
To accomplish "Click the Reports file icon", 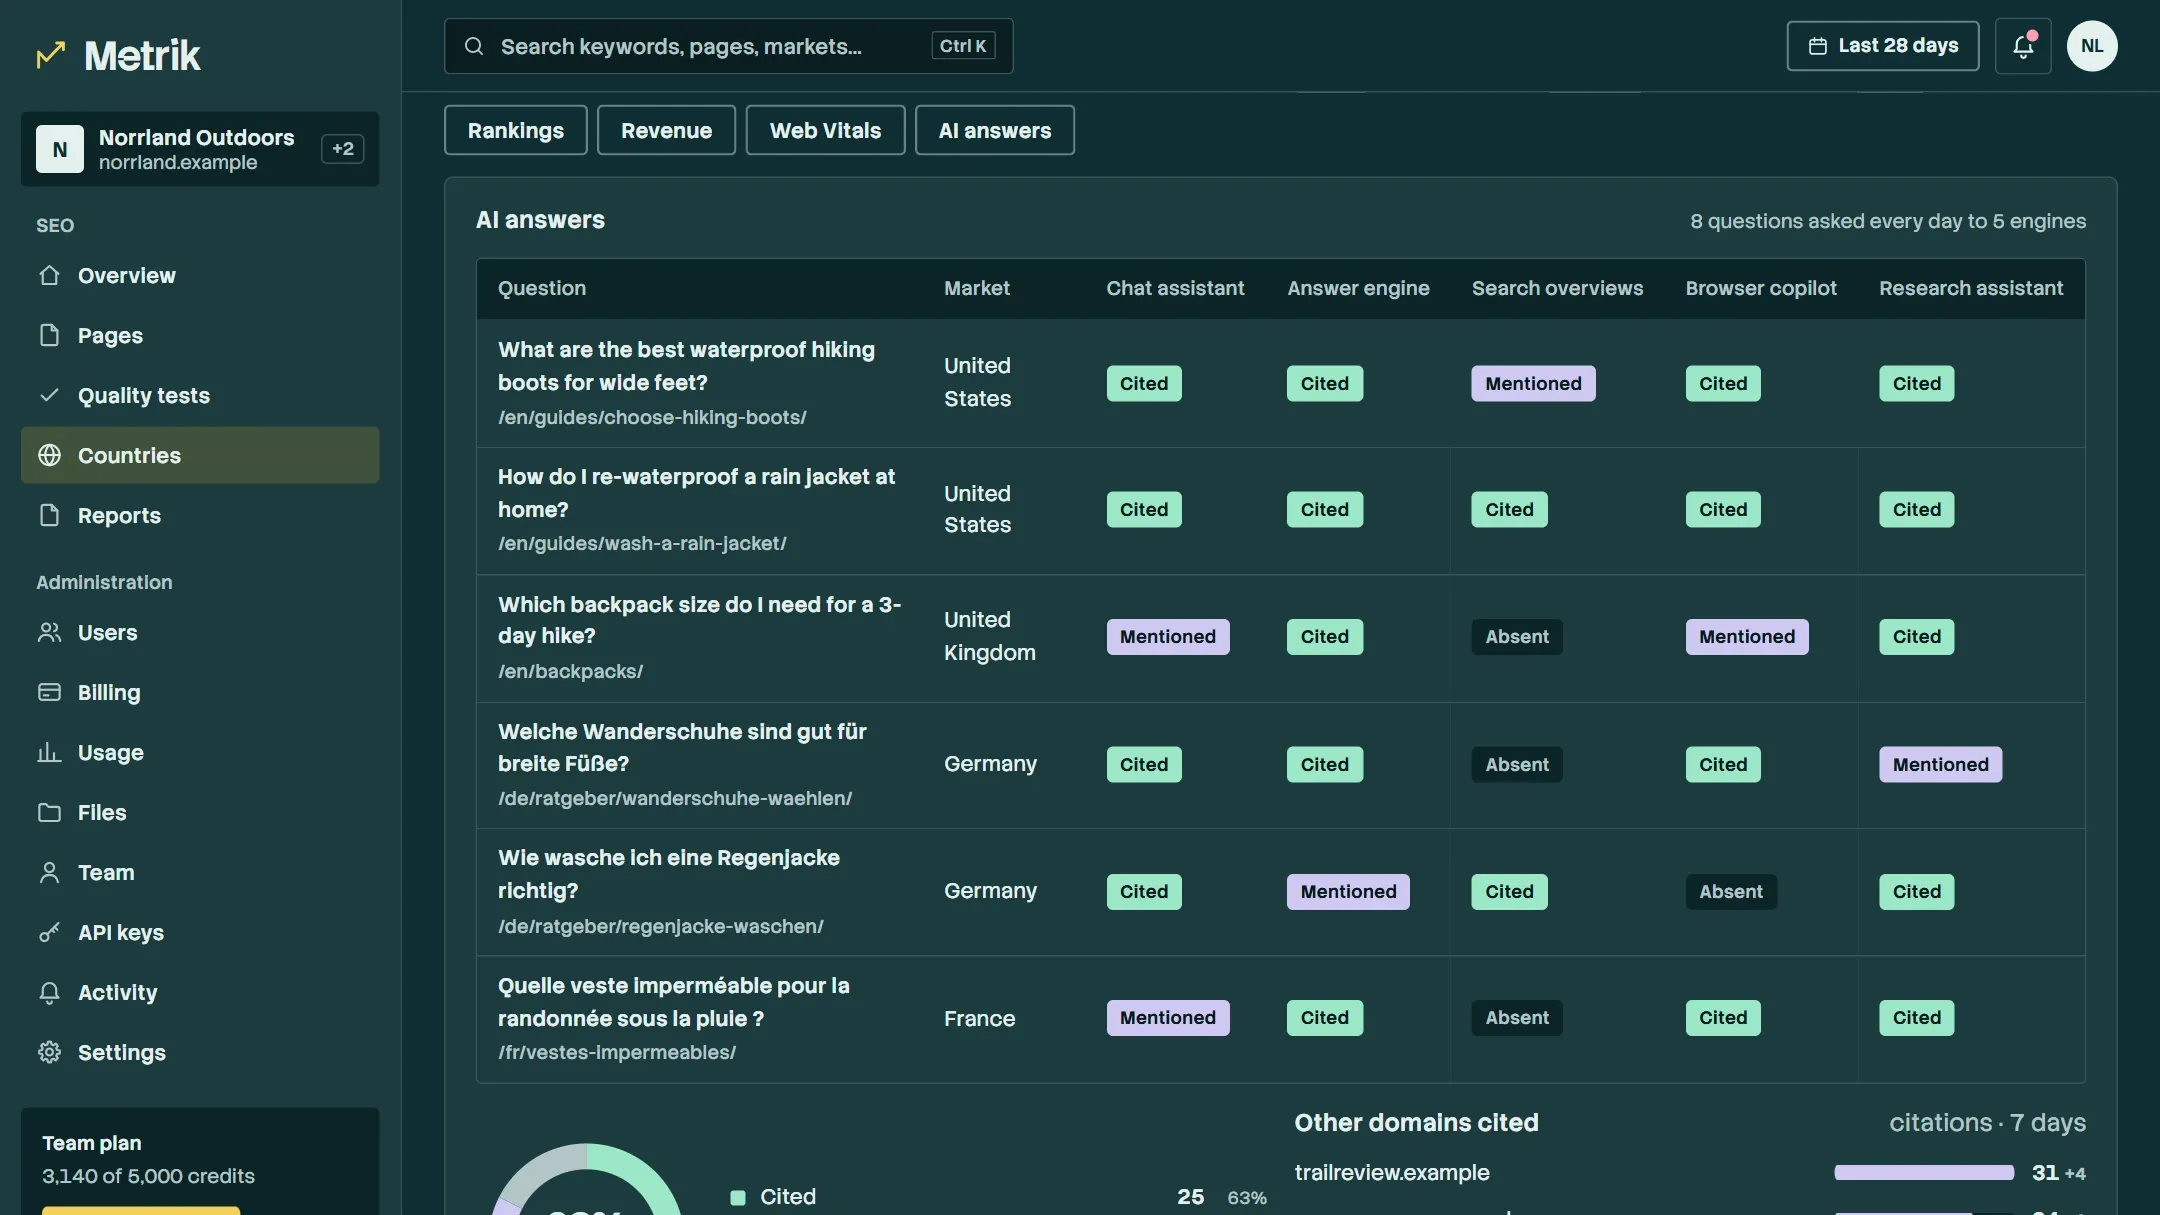I will (49, 515).
